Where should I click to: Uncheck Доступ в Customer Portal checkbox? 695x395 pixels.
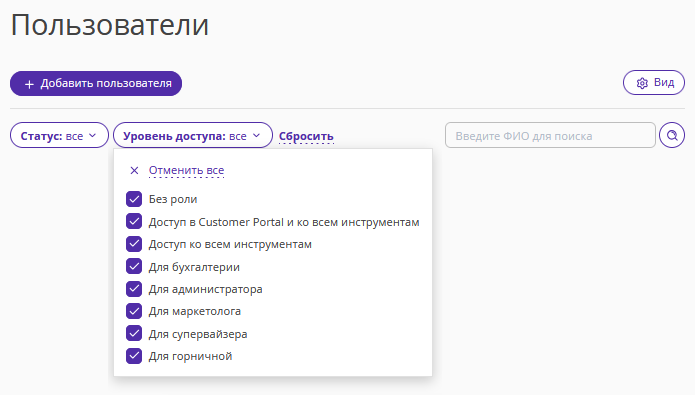[134, 221]
